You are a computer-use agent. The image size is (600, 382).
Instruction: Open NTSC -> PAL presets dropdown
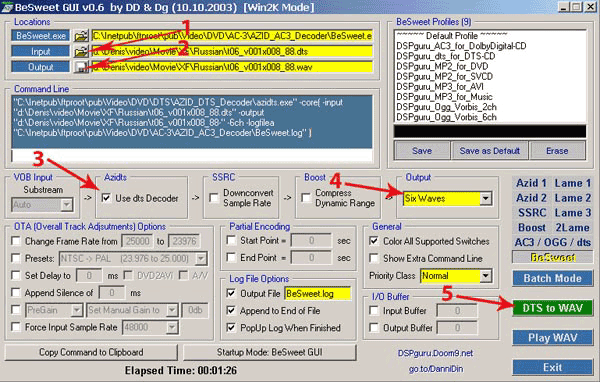[x=201, y=259]
